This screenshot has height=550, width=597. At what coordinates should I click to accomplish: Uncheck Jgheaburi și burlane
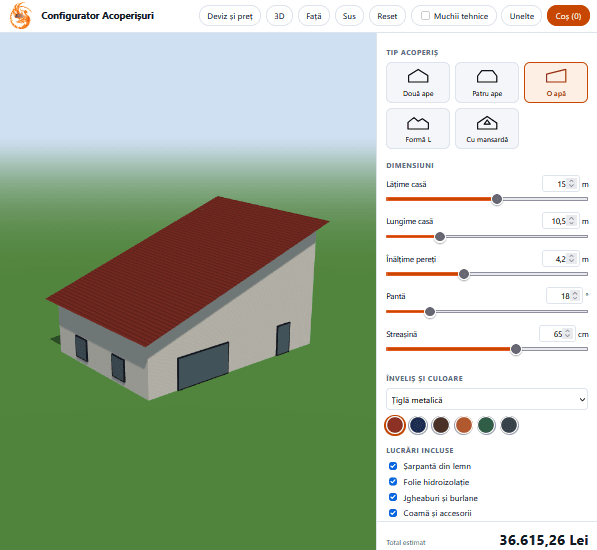point(393,497)
